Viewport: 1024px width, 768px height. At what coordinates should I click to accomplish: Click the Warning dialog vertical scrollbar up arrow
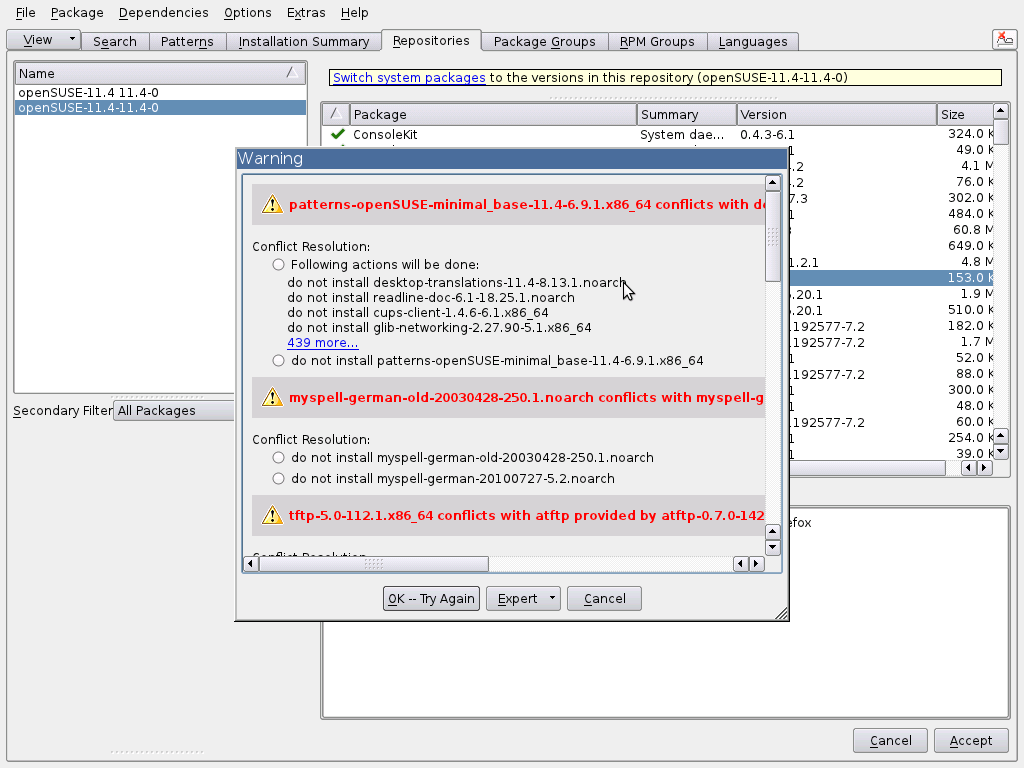pyautogui.click(x=773, y=183)
